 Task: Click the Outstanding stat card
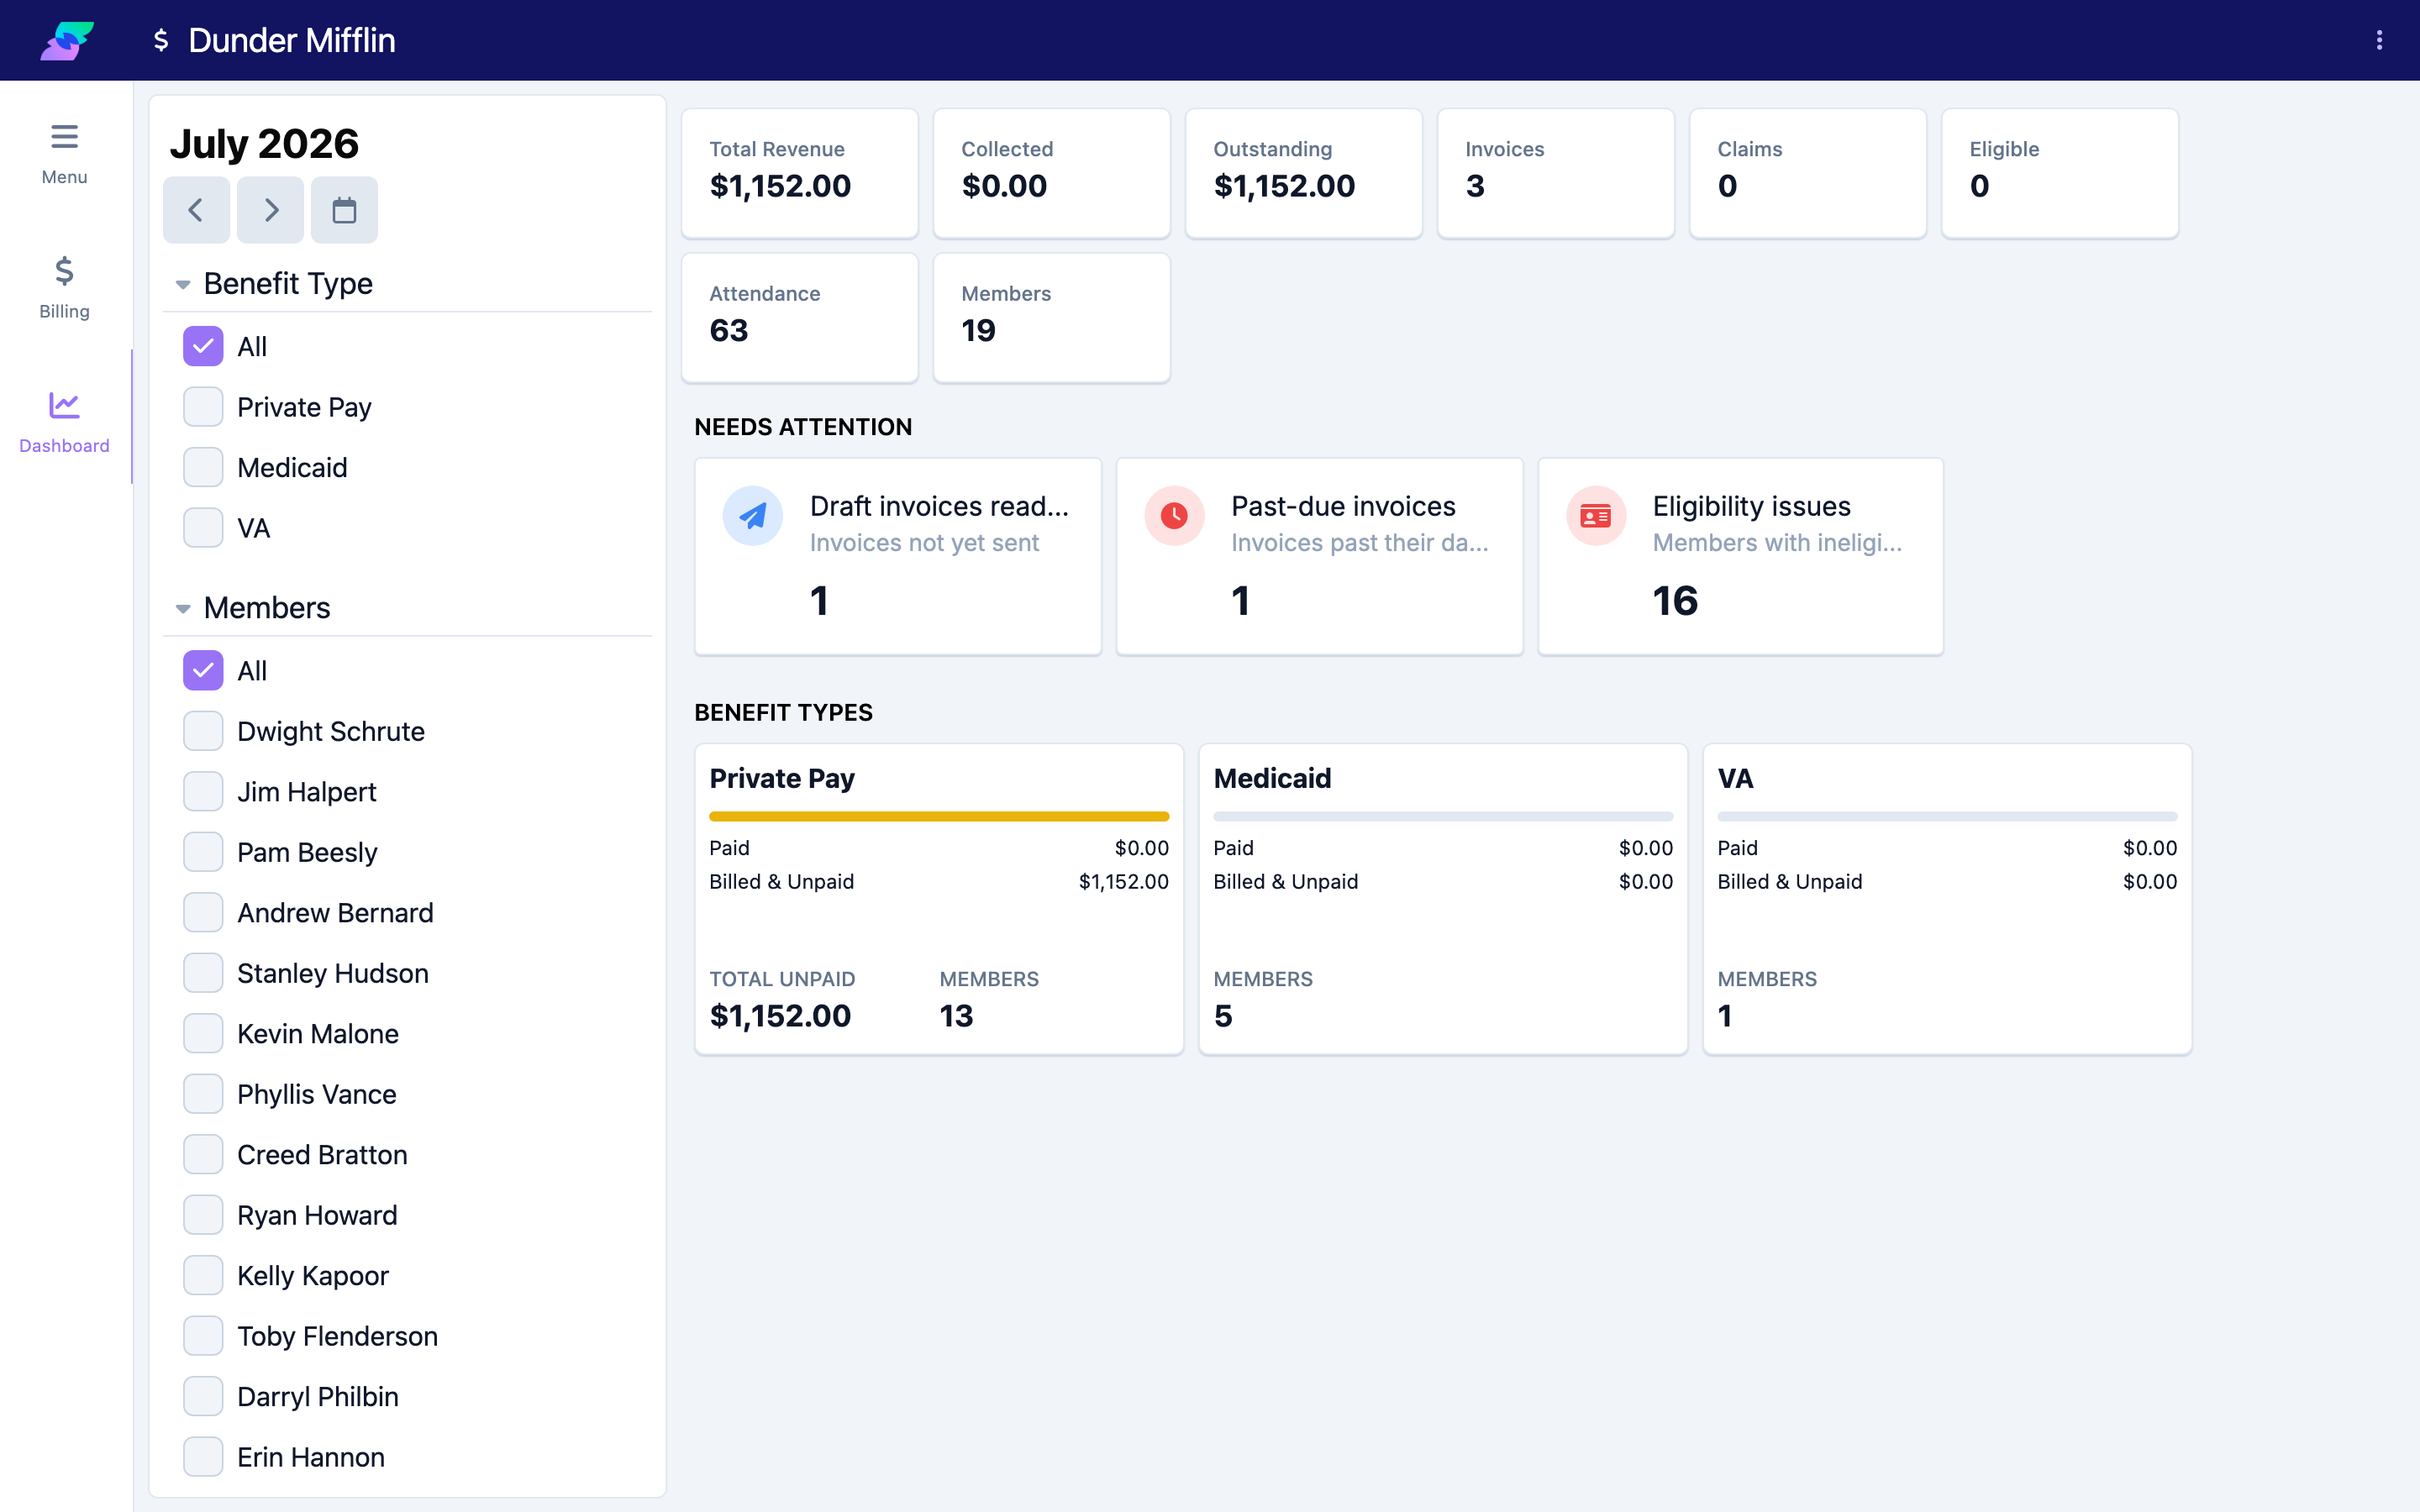point(1304,173)
